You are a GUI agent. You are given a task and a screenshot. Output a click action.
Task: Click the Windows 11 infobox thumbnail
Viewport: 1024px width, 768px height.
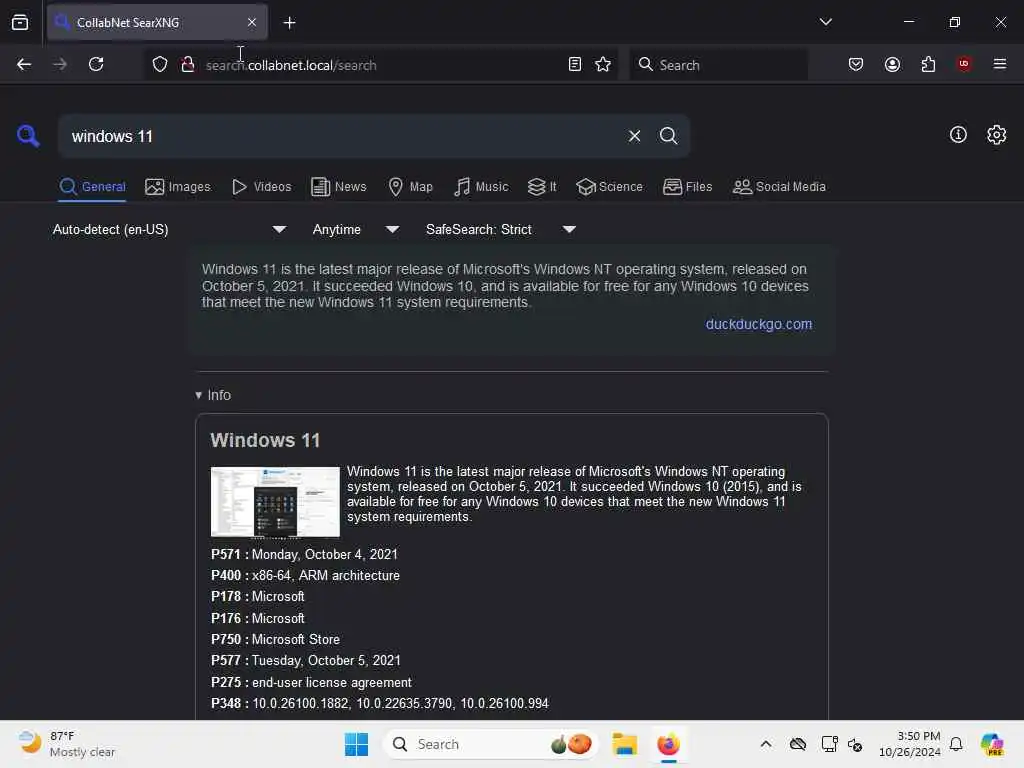coord(275,502)
